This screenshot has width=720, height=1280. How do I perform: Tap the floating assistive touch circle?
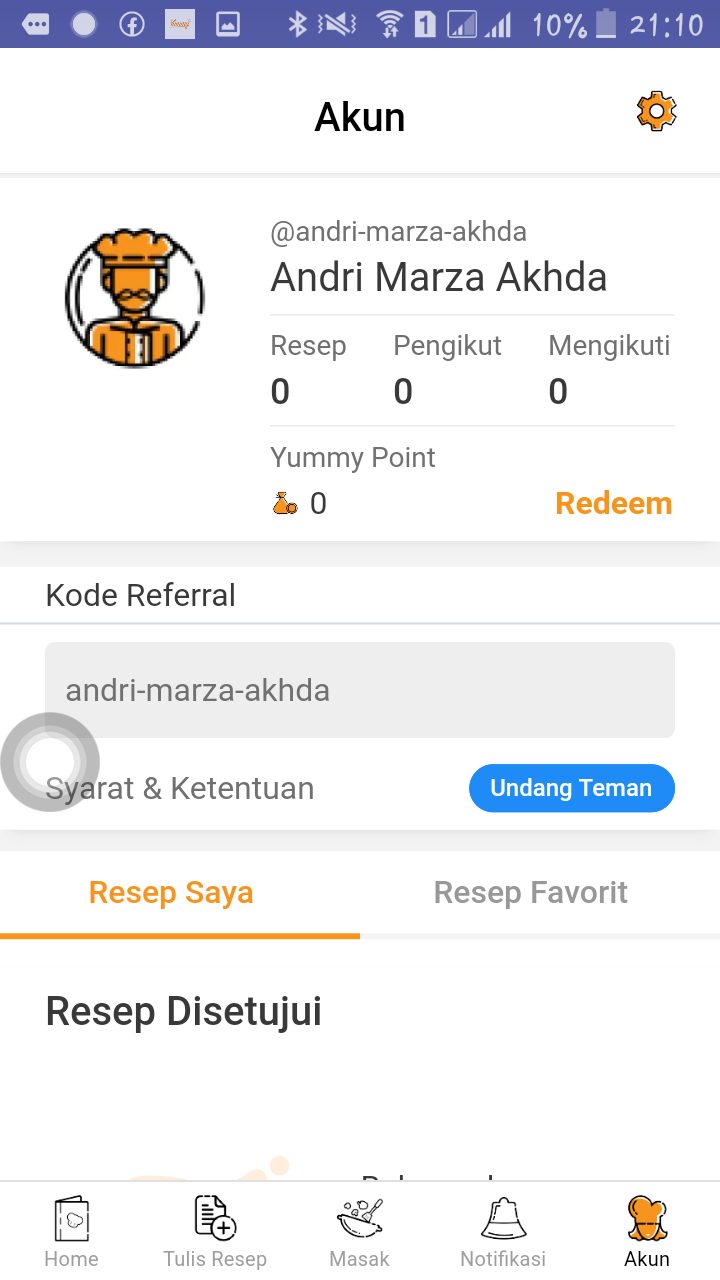tap(49, 762)
